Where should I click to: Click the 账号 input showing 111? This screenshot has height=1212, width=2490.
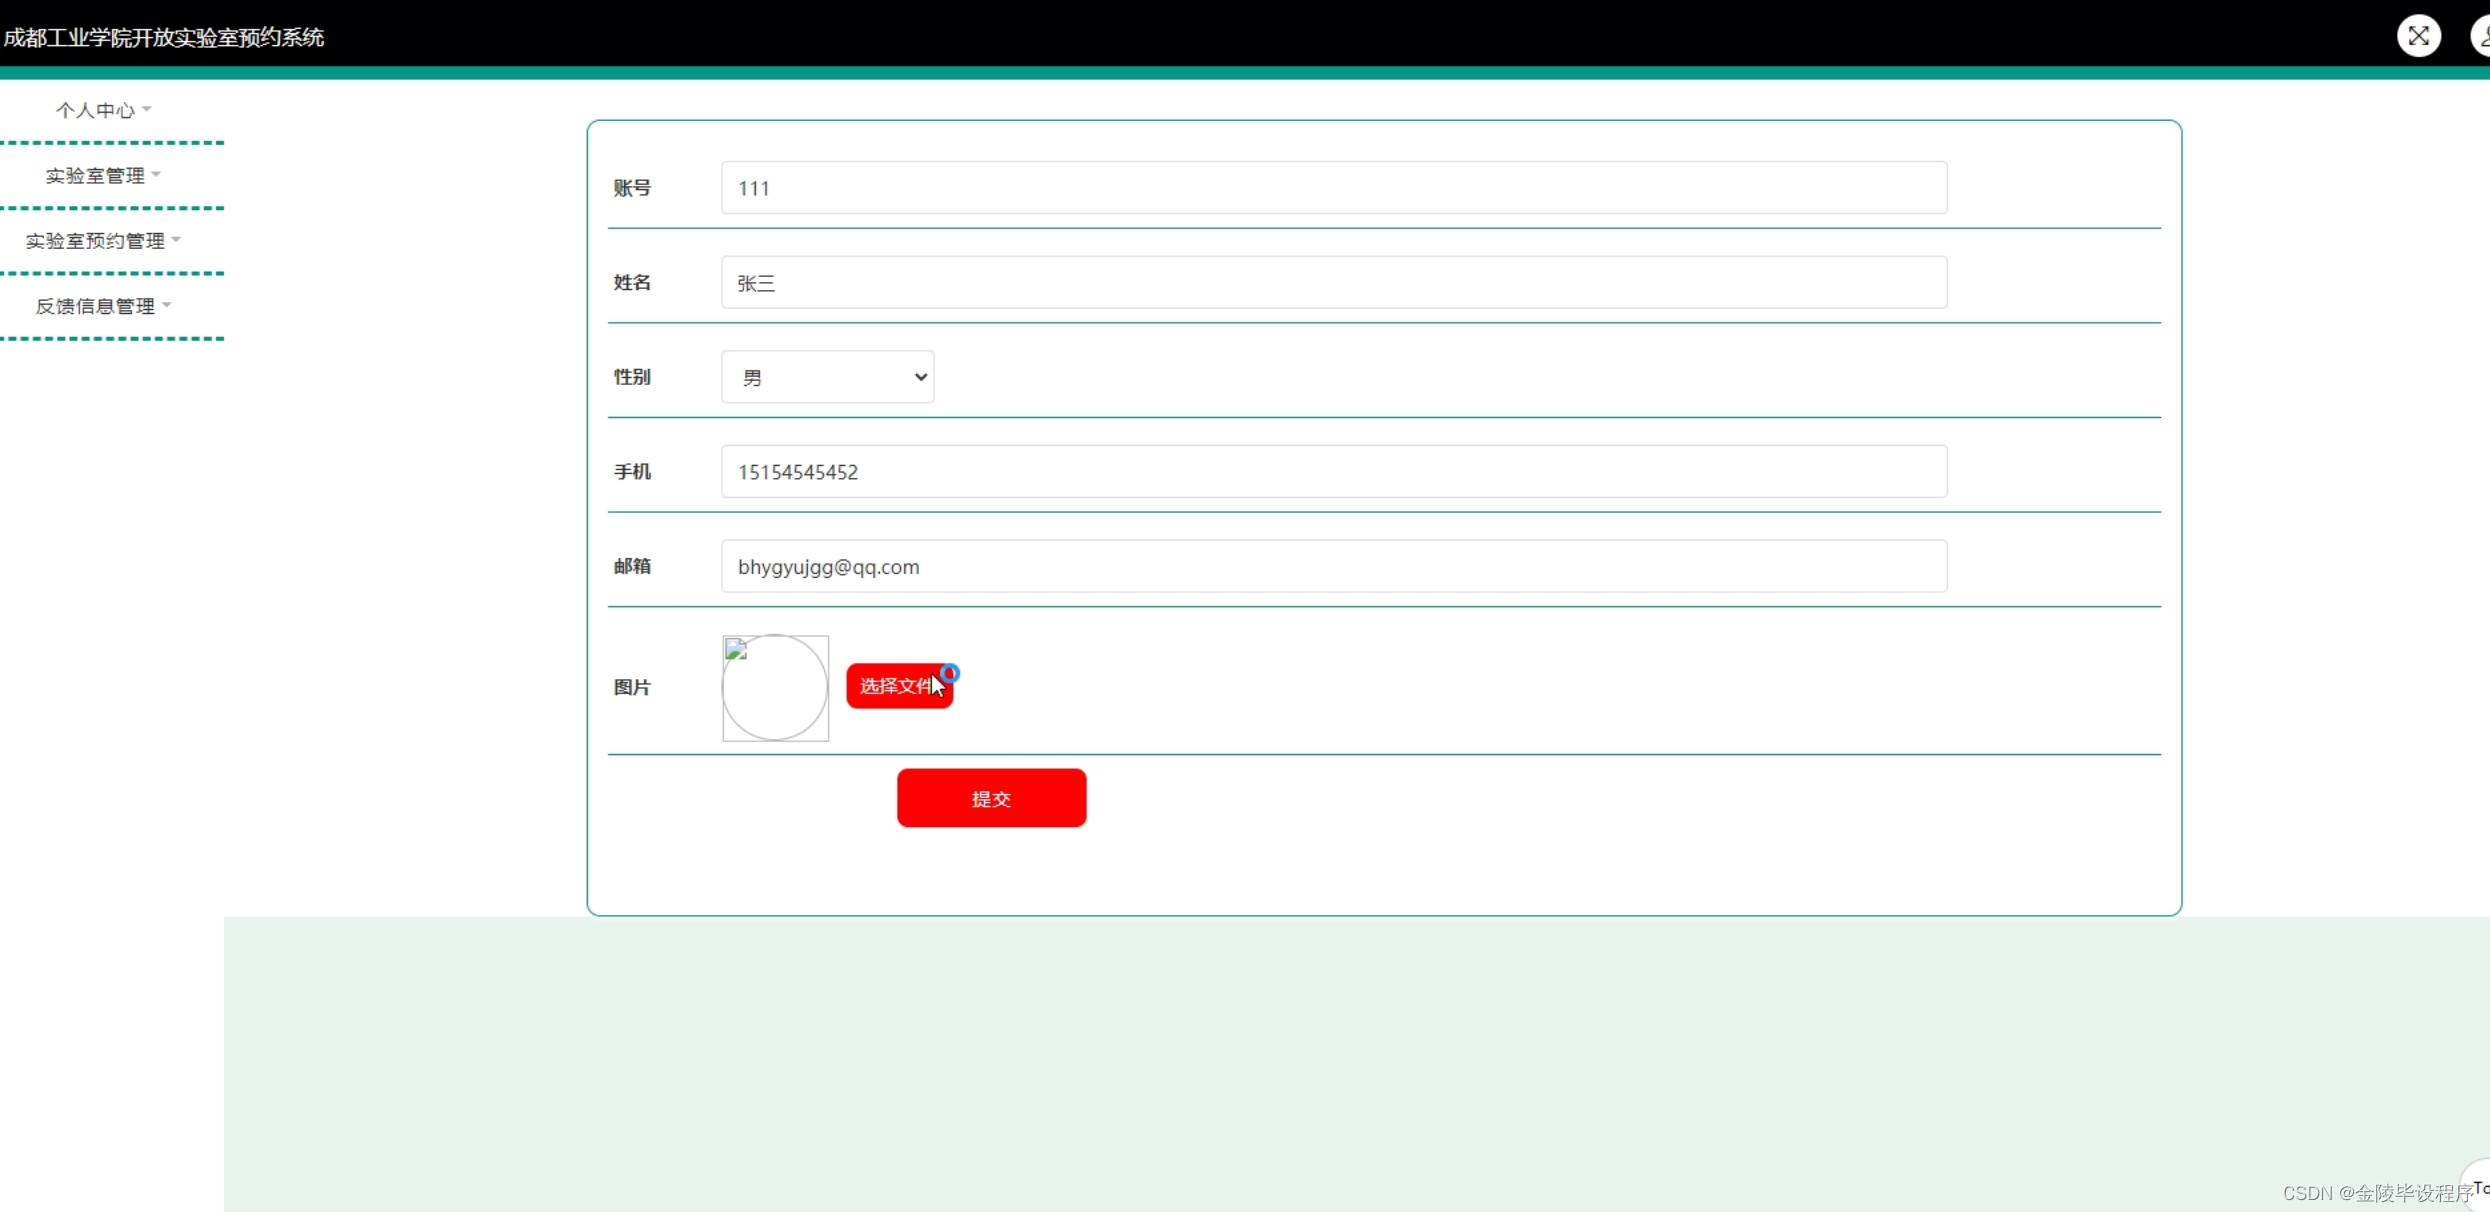(x=1334, y=187)
